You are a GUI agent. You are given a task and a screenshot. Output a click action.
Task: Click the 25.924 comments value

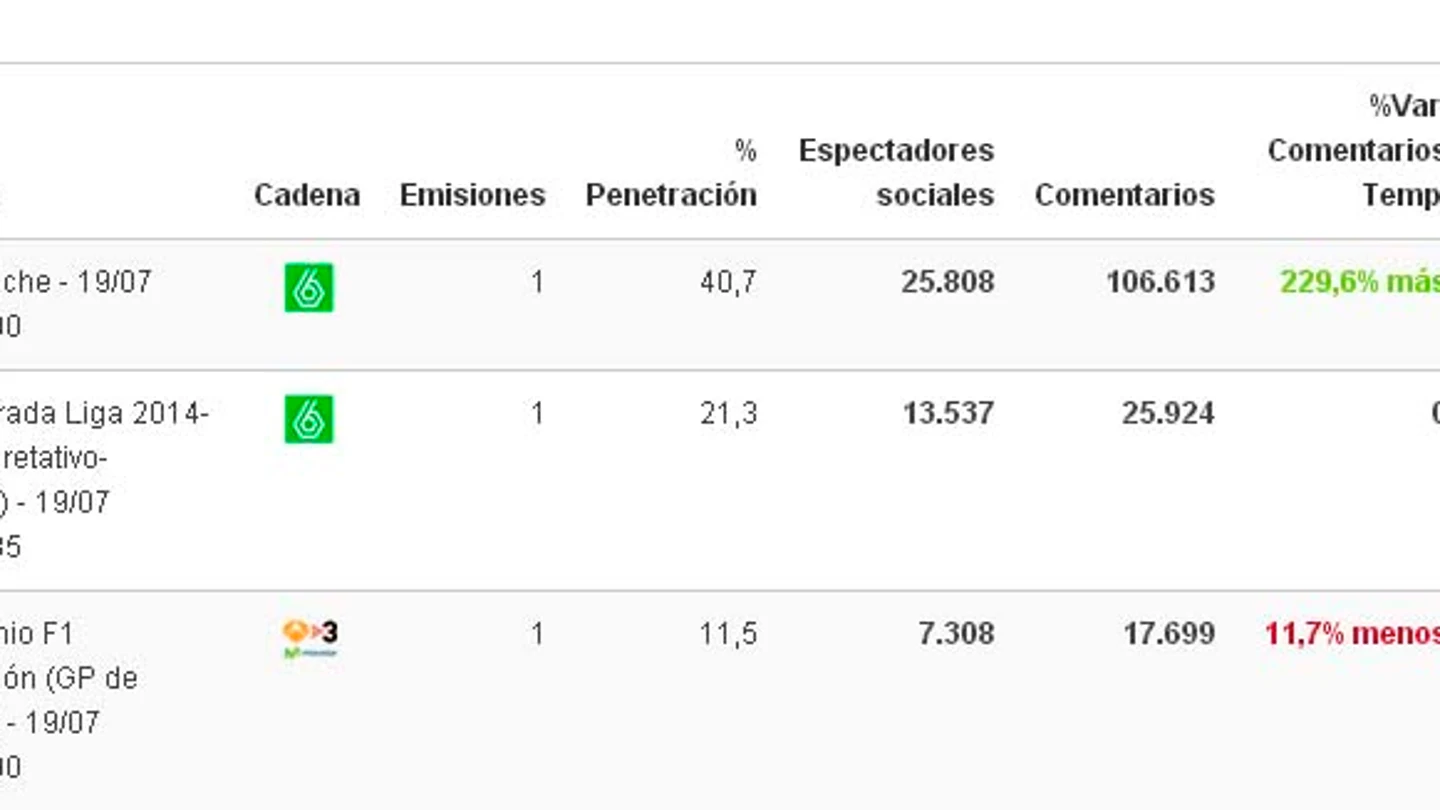point(1168,413)
